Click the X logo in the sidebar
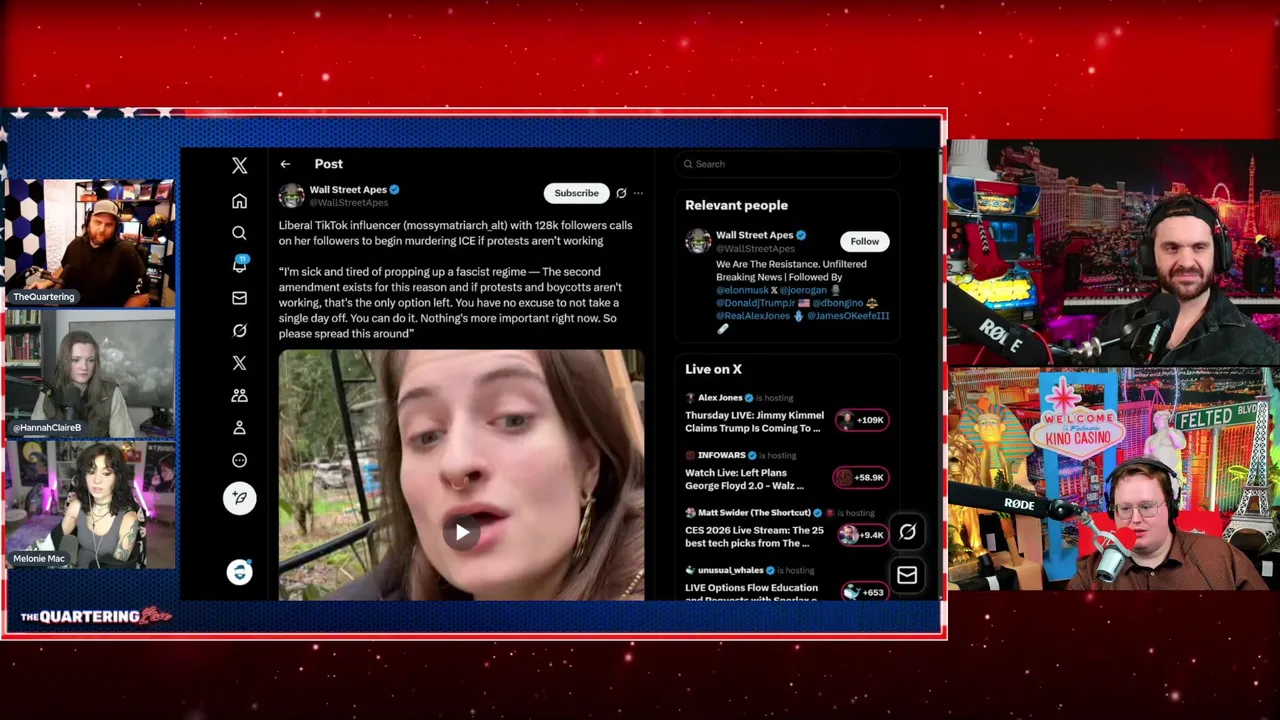This screenshot has height=720, width=1280. coord(239,166)
